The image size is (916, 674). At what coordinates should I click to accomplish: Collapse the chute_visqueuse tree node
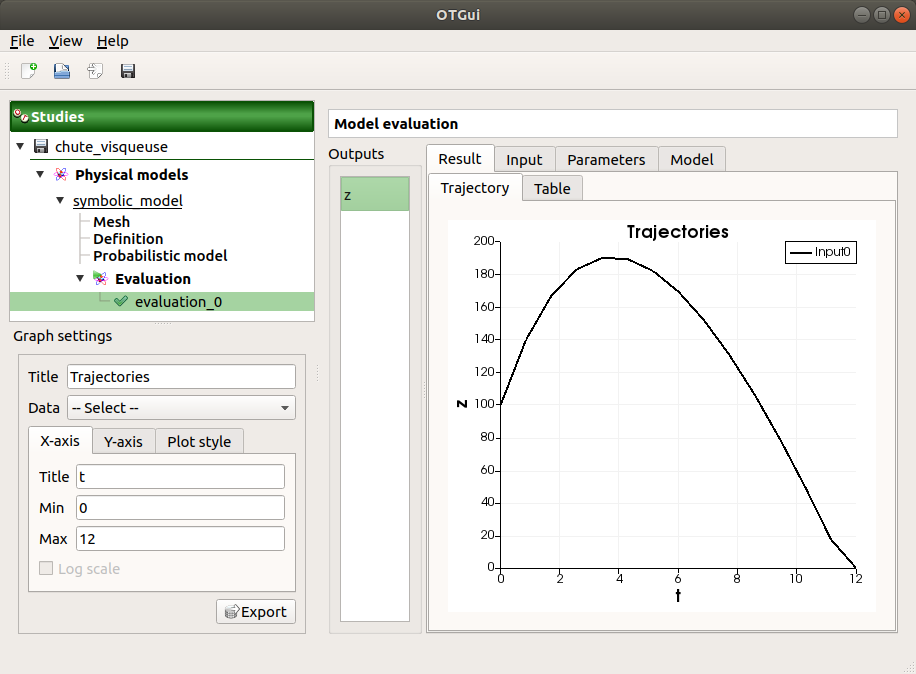20,146
